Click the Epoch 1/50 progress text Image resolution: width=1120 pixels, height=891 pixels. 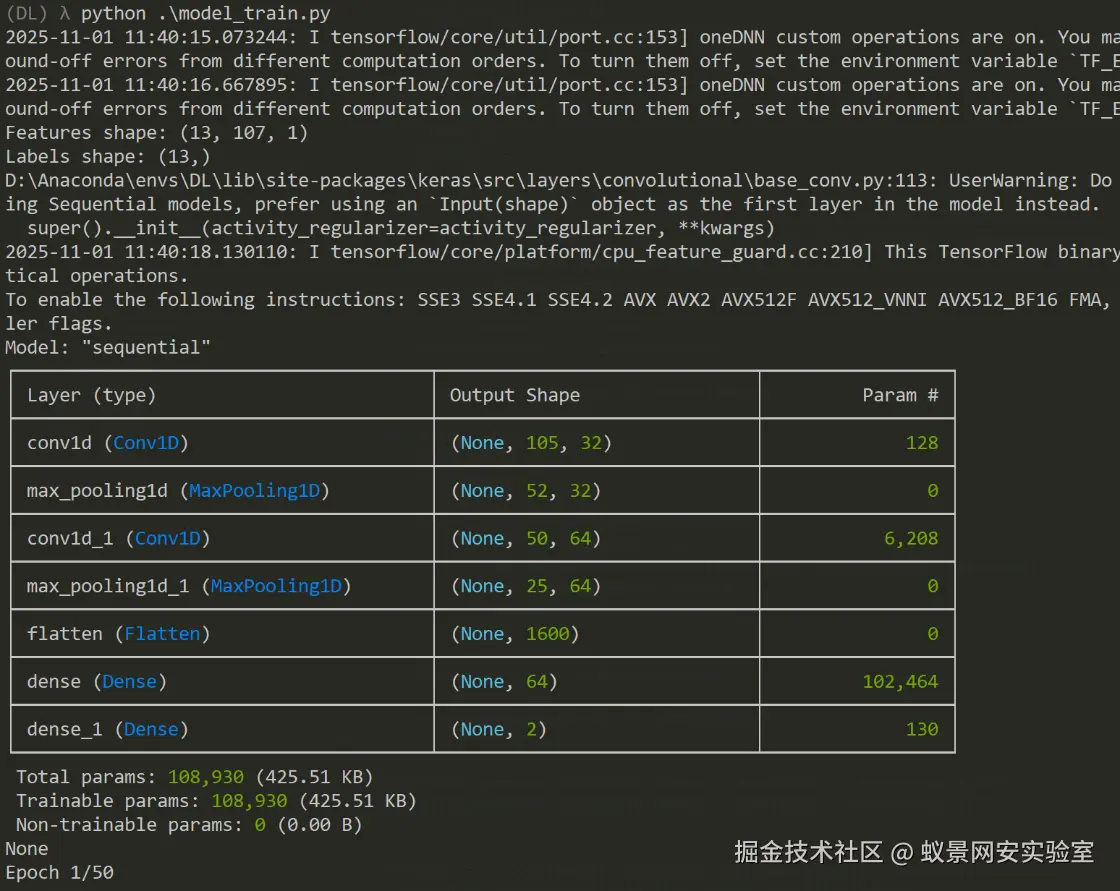tap(59, 872)
